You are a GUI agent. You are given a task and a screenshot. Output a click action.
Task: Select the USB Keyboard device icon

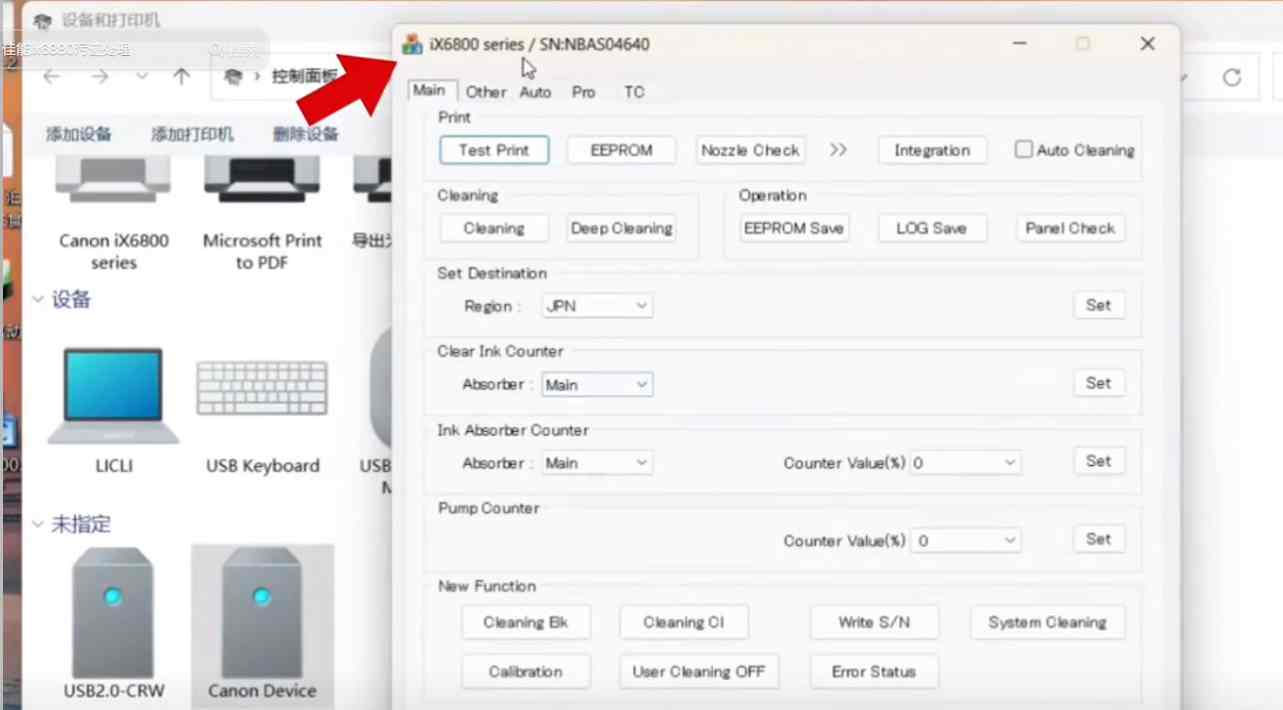click(x=262, y=389)
